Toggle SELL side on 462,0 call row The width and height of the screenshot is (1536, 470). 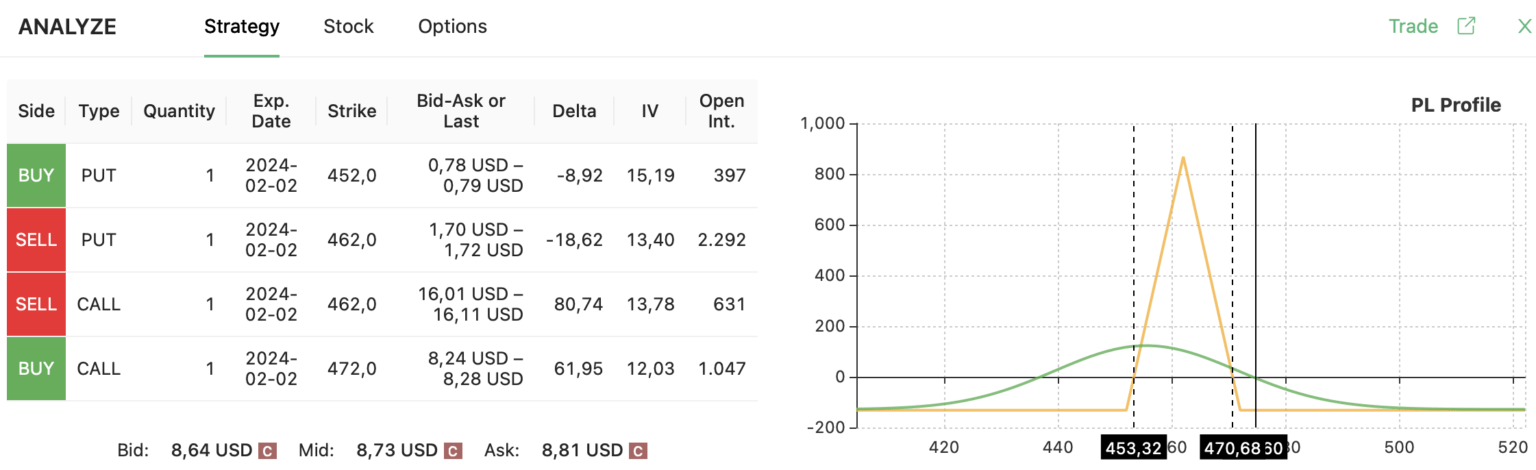(36, 304)
